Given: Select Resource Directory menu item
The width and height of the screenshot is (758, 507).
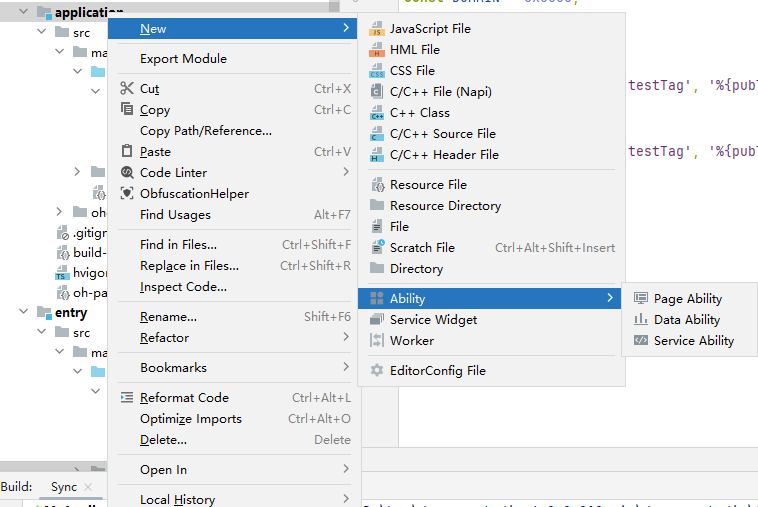Looking at the screenshot, I should tap(445, 206).
